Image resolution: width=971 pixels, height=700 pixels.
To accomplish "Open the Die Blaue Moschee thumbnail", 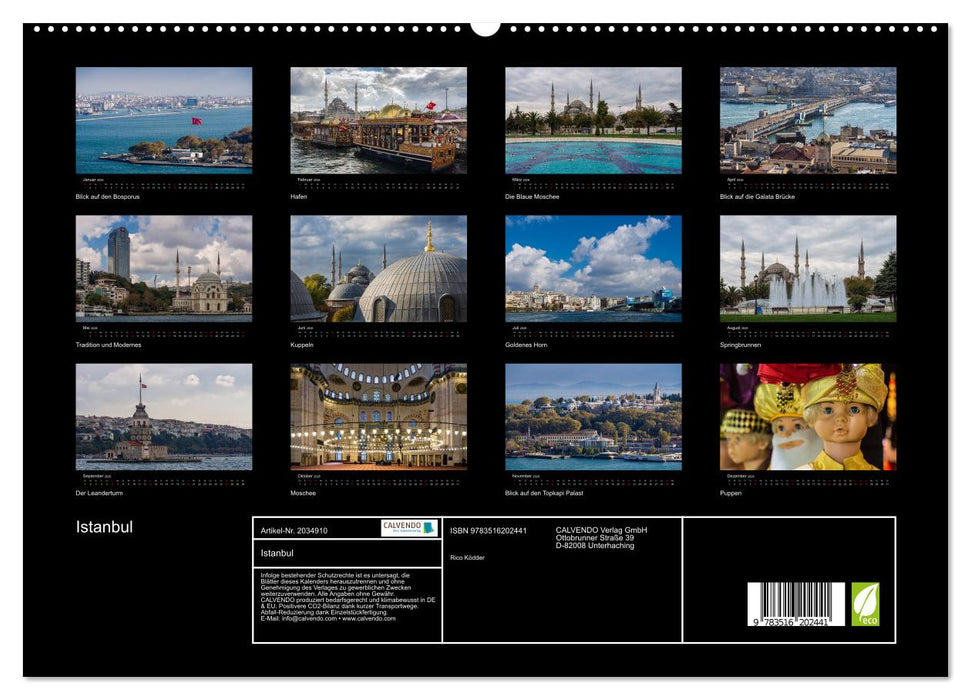I will (593, 121).
